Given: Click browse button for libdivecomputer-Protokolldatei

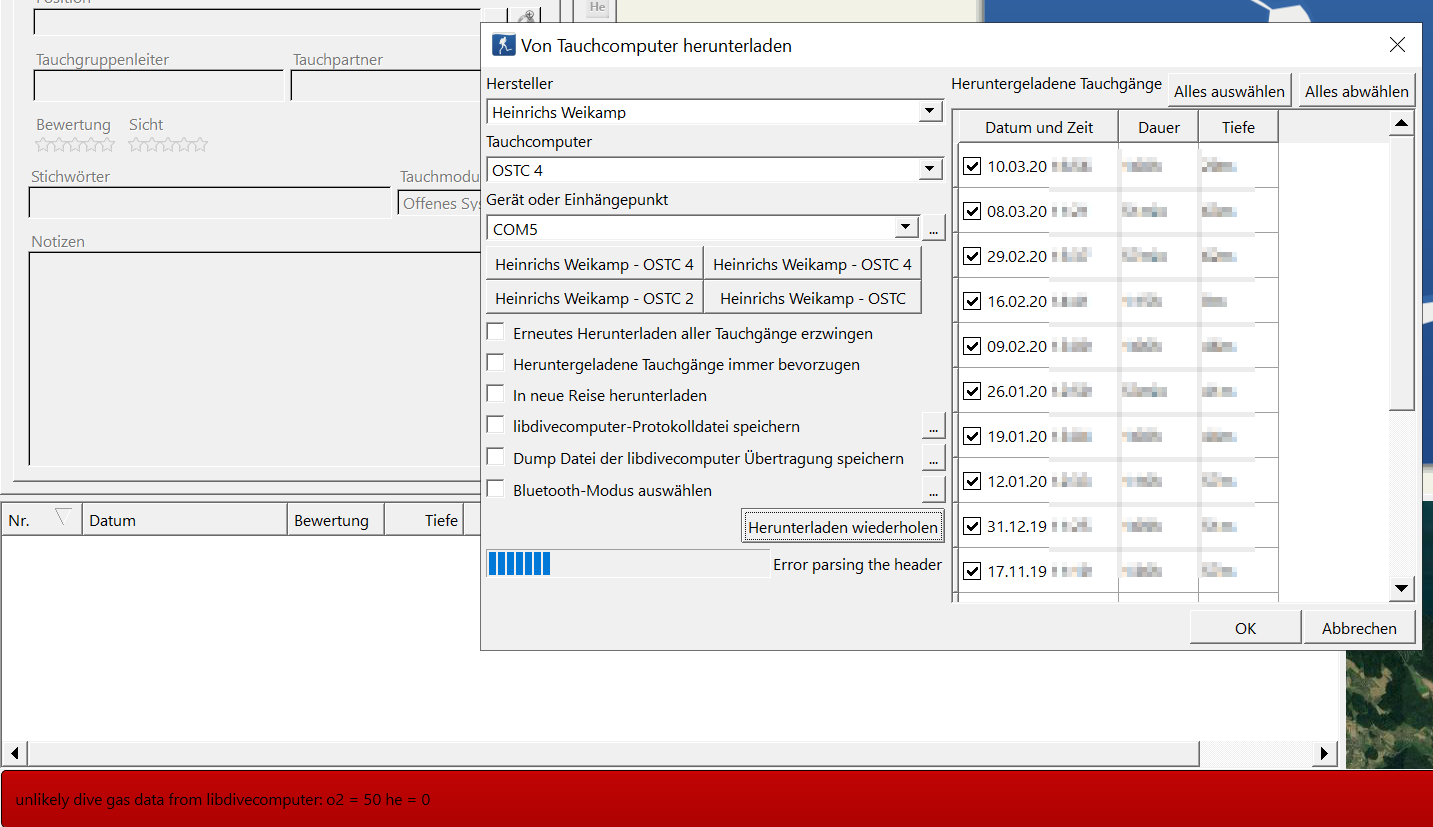Looking at the screenshot, I should pyautogui.click(x=932, y=427).
